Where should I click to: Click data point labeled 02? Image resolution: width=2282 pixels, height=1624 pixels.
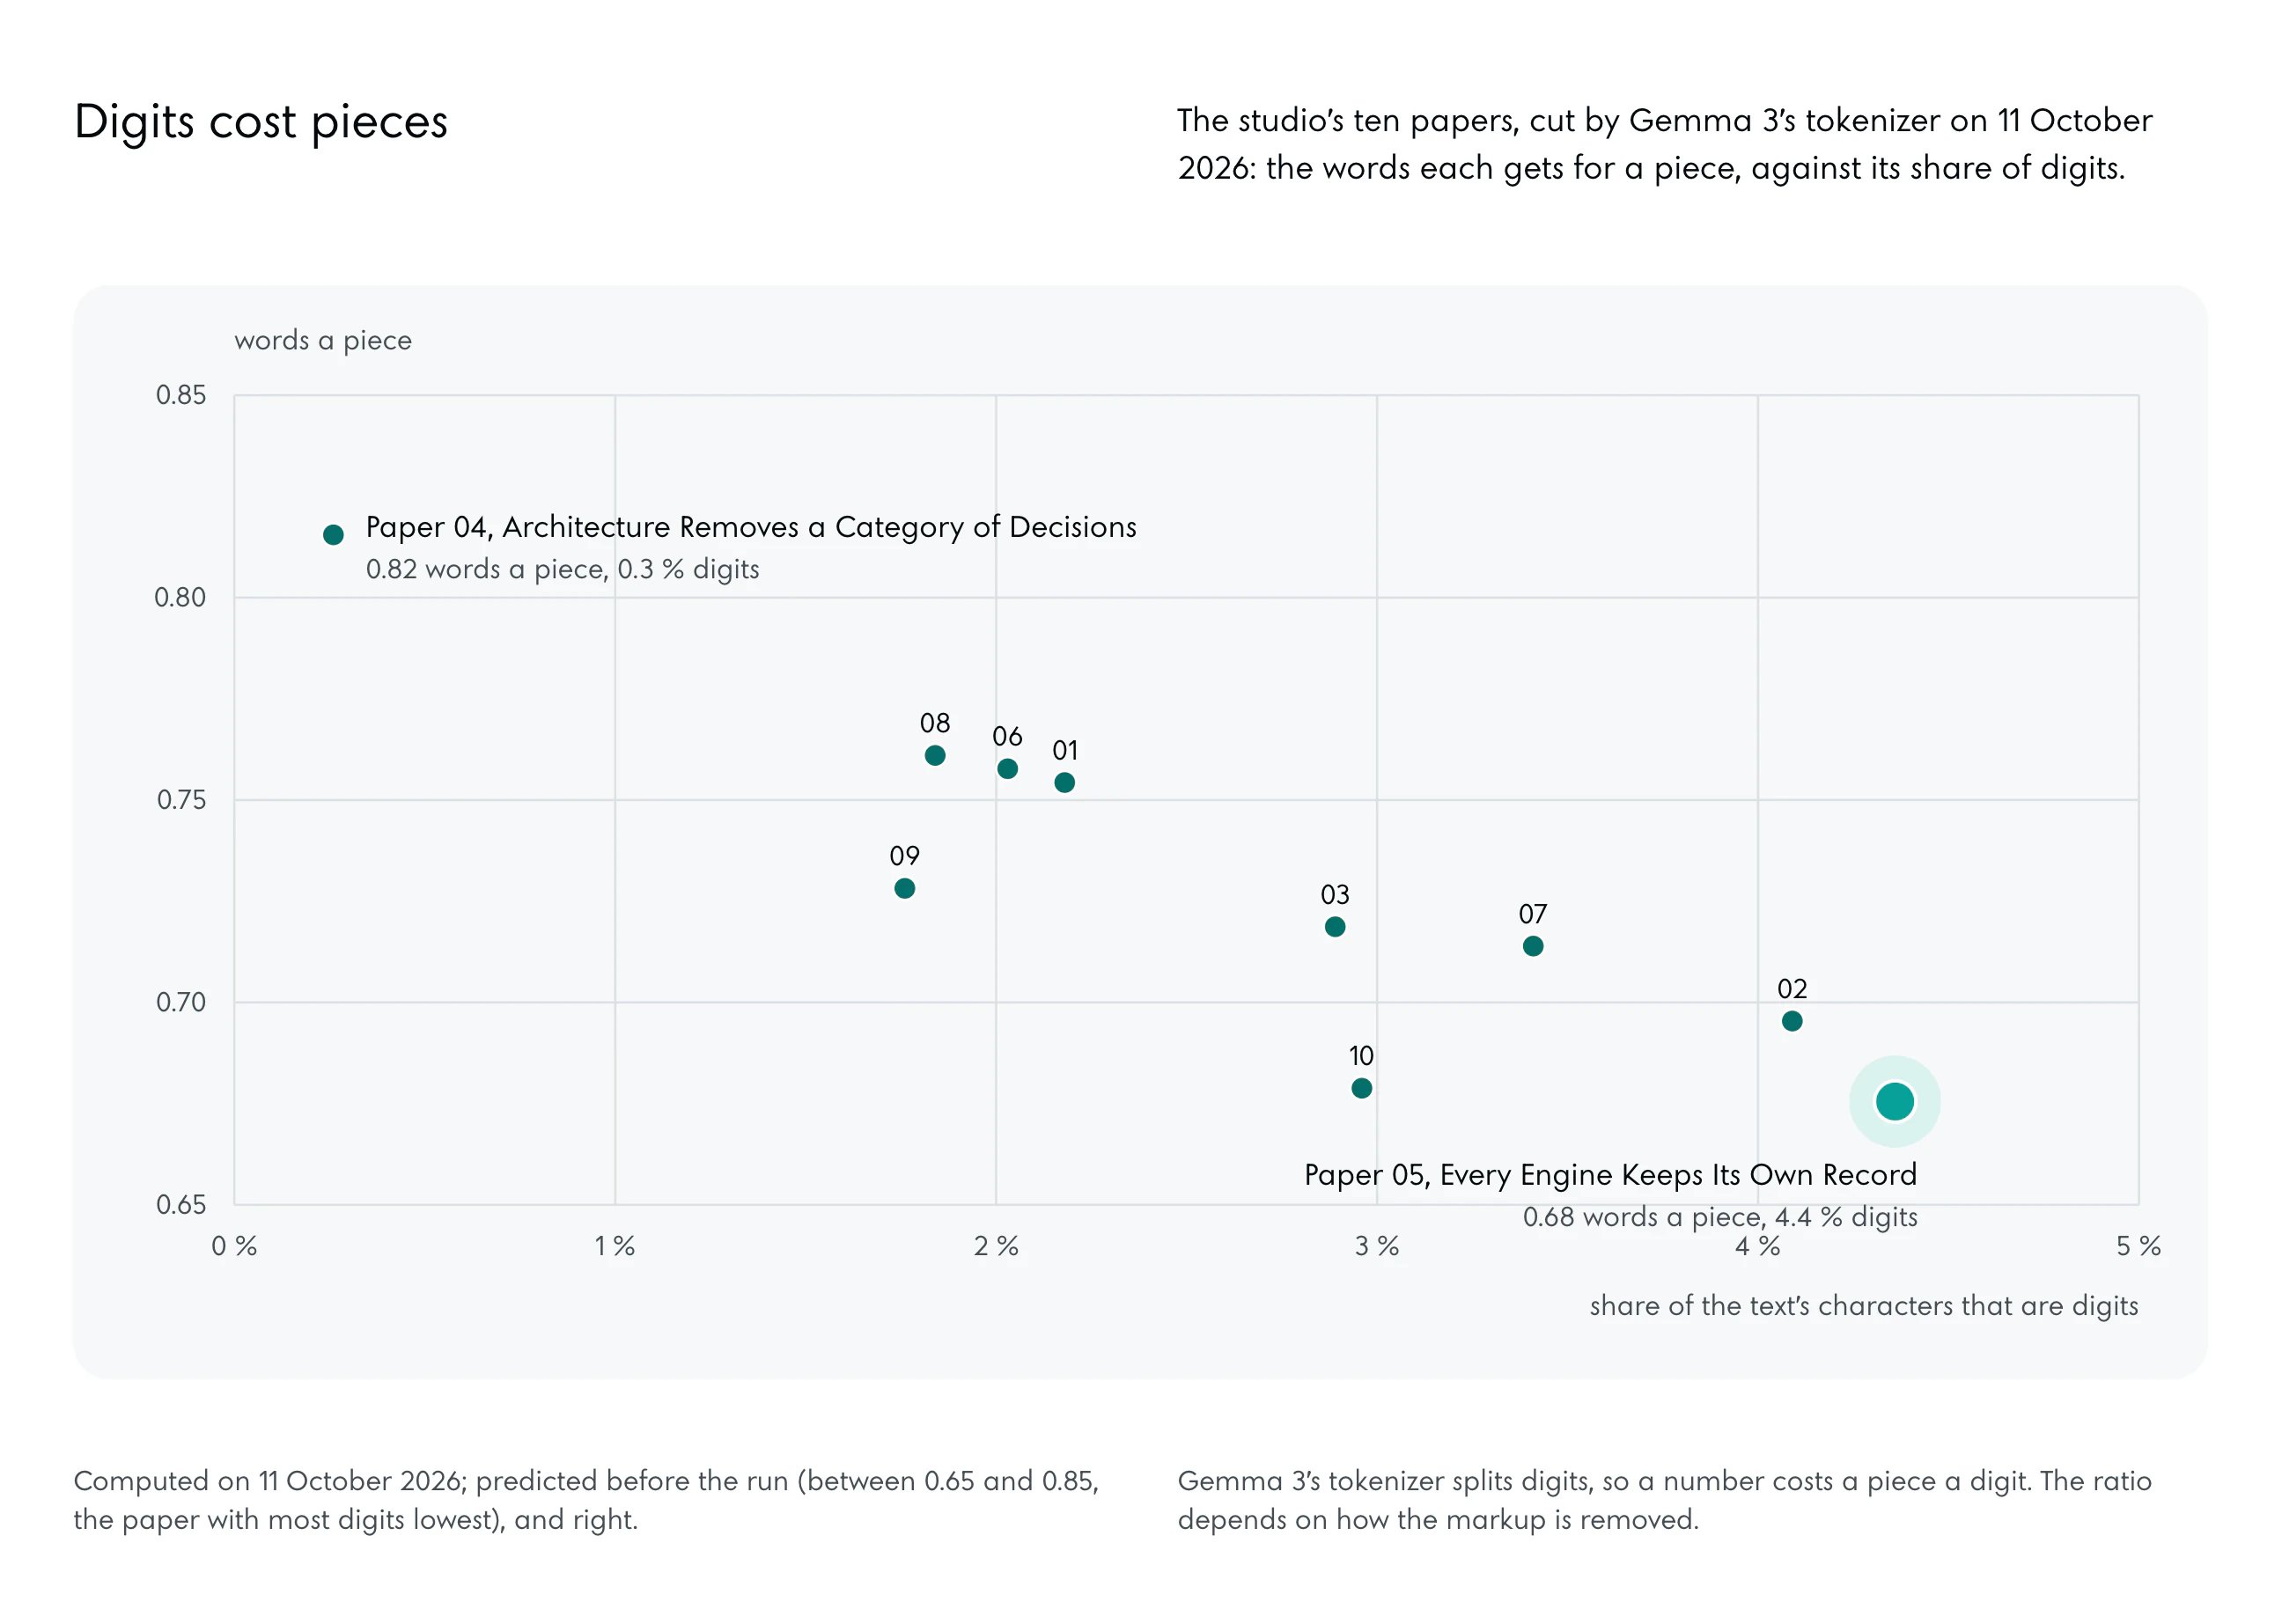(1791, 1021)
